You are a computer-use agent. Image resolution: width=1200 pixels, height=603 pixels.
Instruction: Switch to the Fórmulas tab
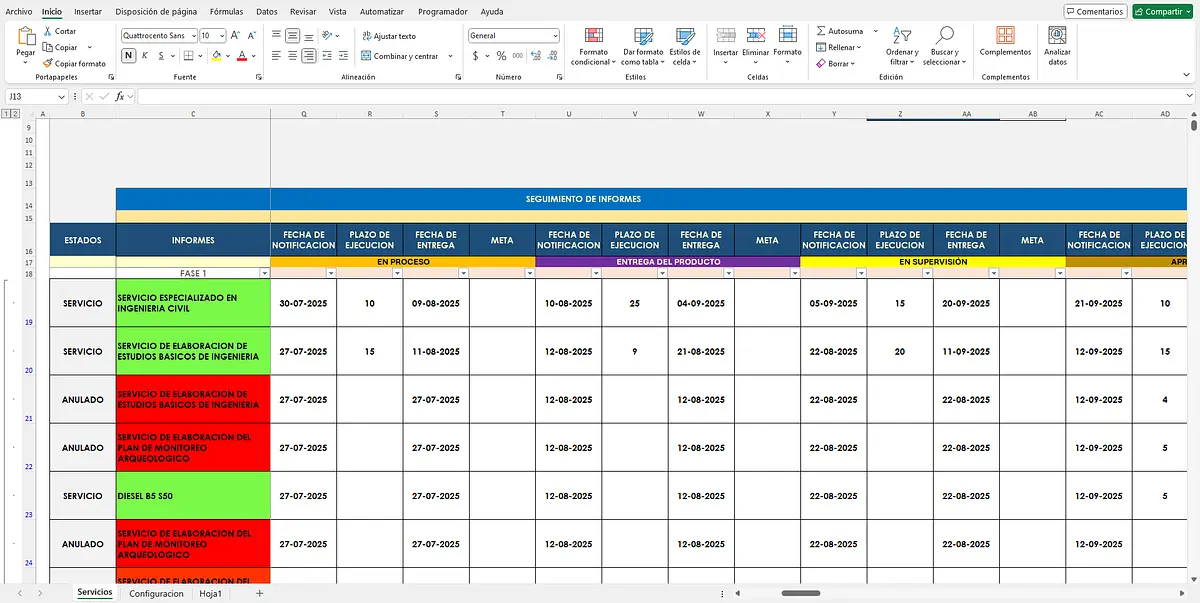[227, 11]
